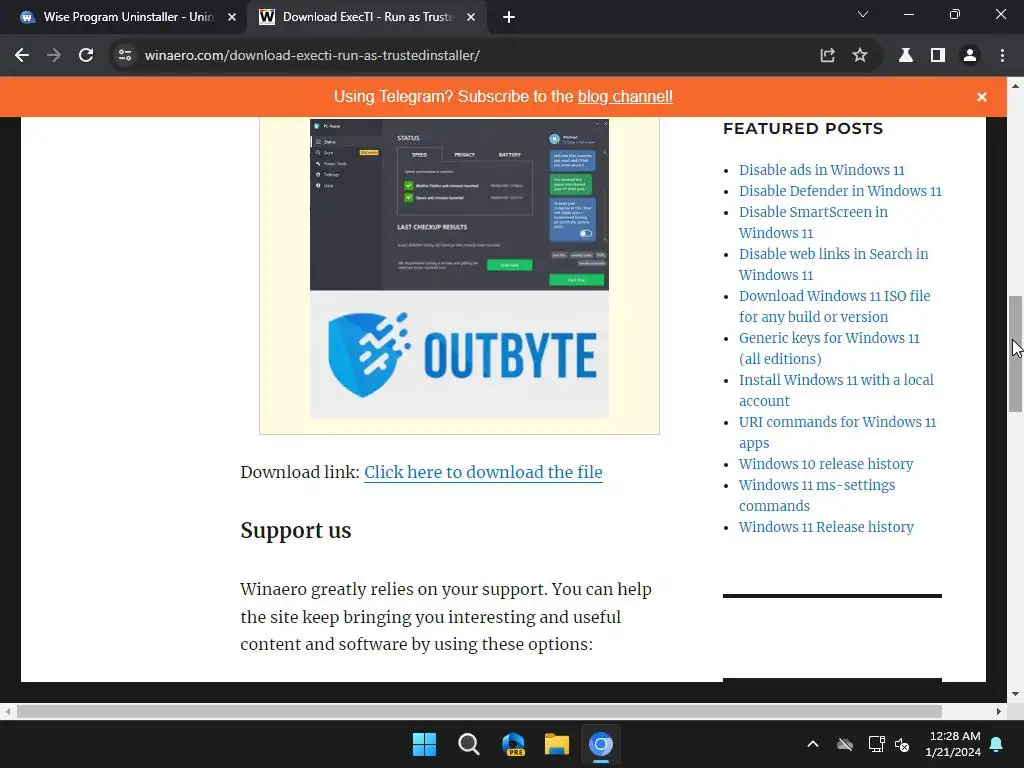Image resolution: width=1024 pixels, height=768 pixels.
Task: Close the Wise Program Uninstaller tab
Action: [x=232, y=18]
